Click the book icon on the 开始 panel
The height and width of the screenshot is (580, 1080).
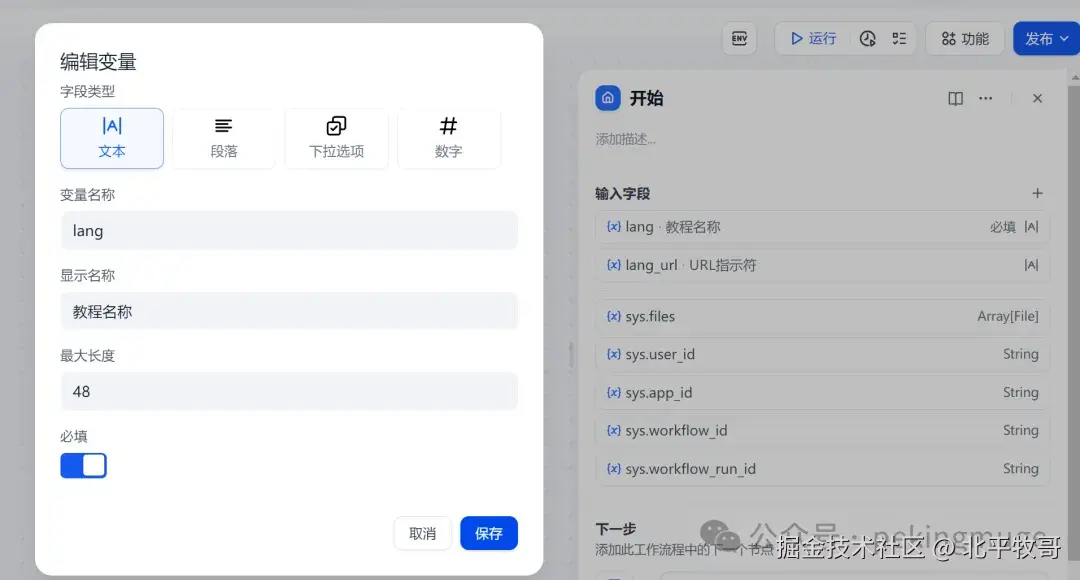click(x=955, y=97)
